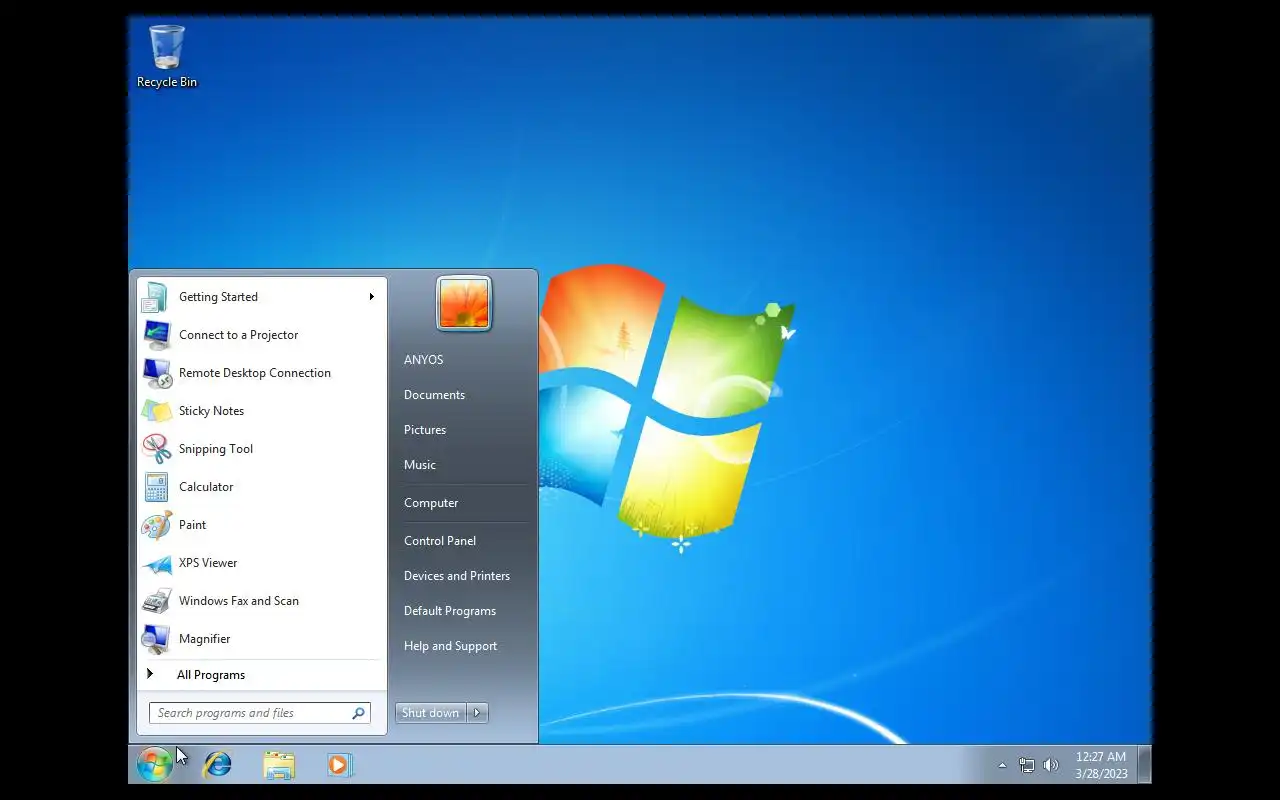
Task: Select the Paint label
Action: coord(192,525)
